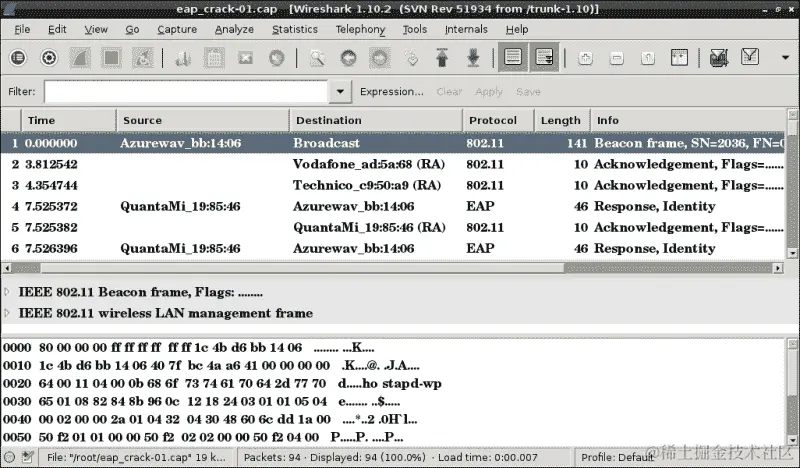Stop the running capture square icon
Image resolution: width=800 pixels, height=468 pixels.
pyautogui.click(x=111, y=58)
